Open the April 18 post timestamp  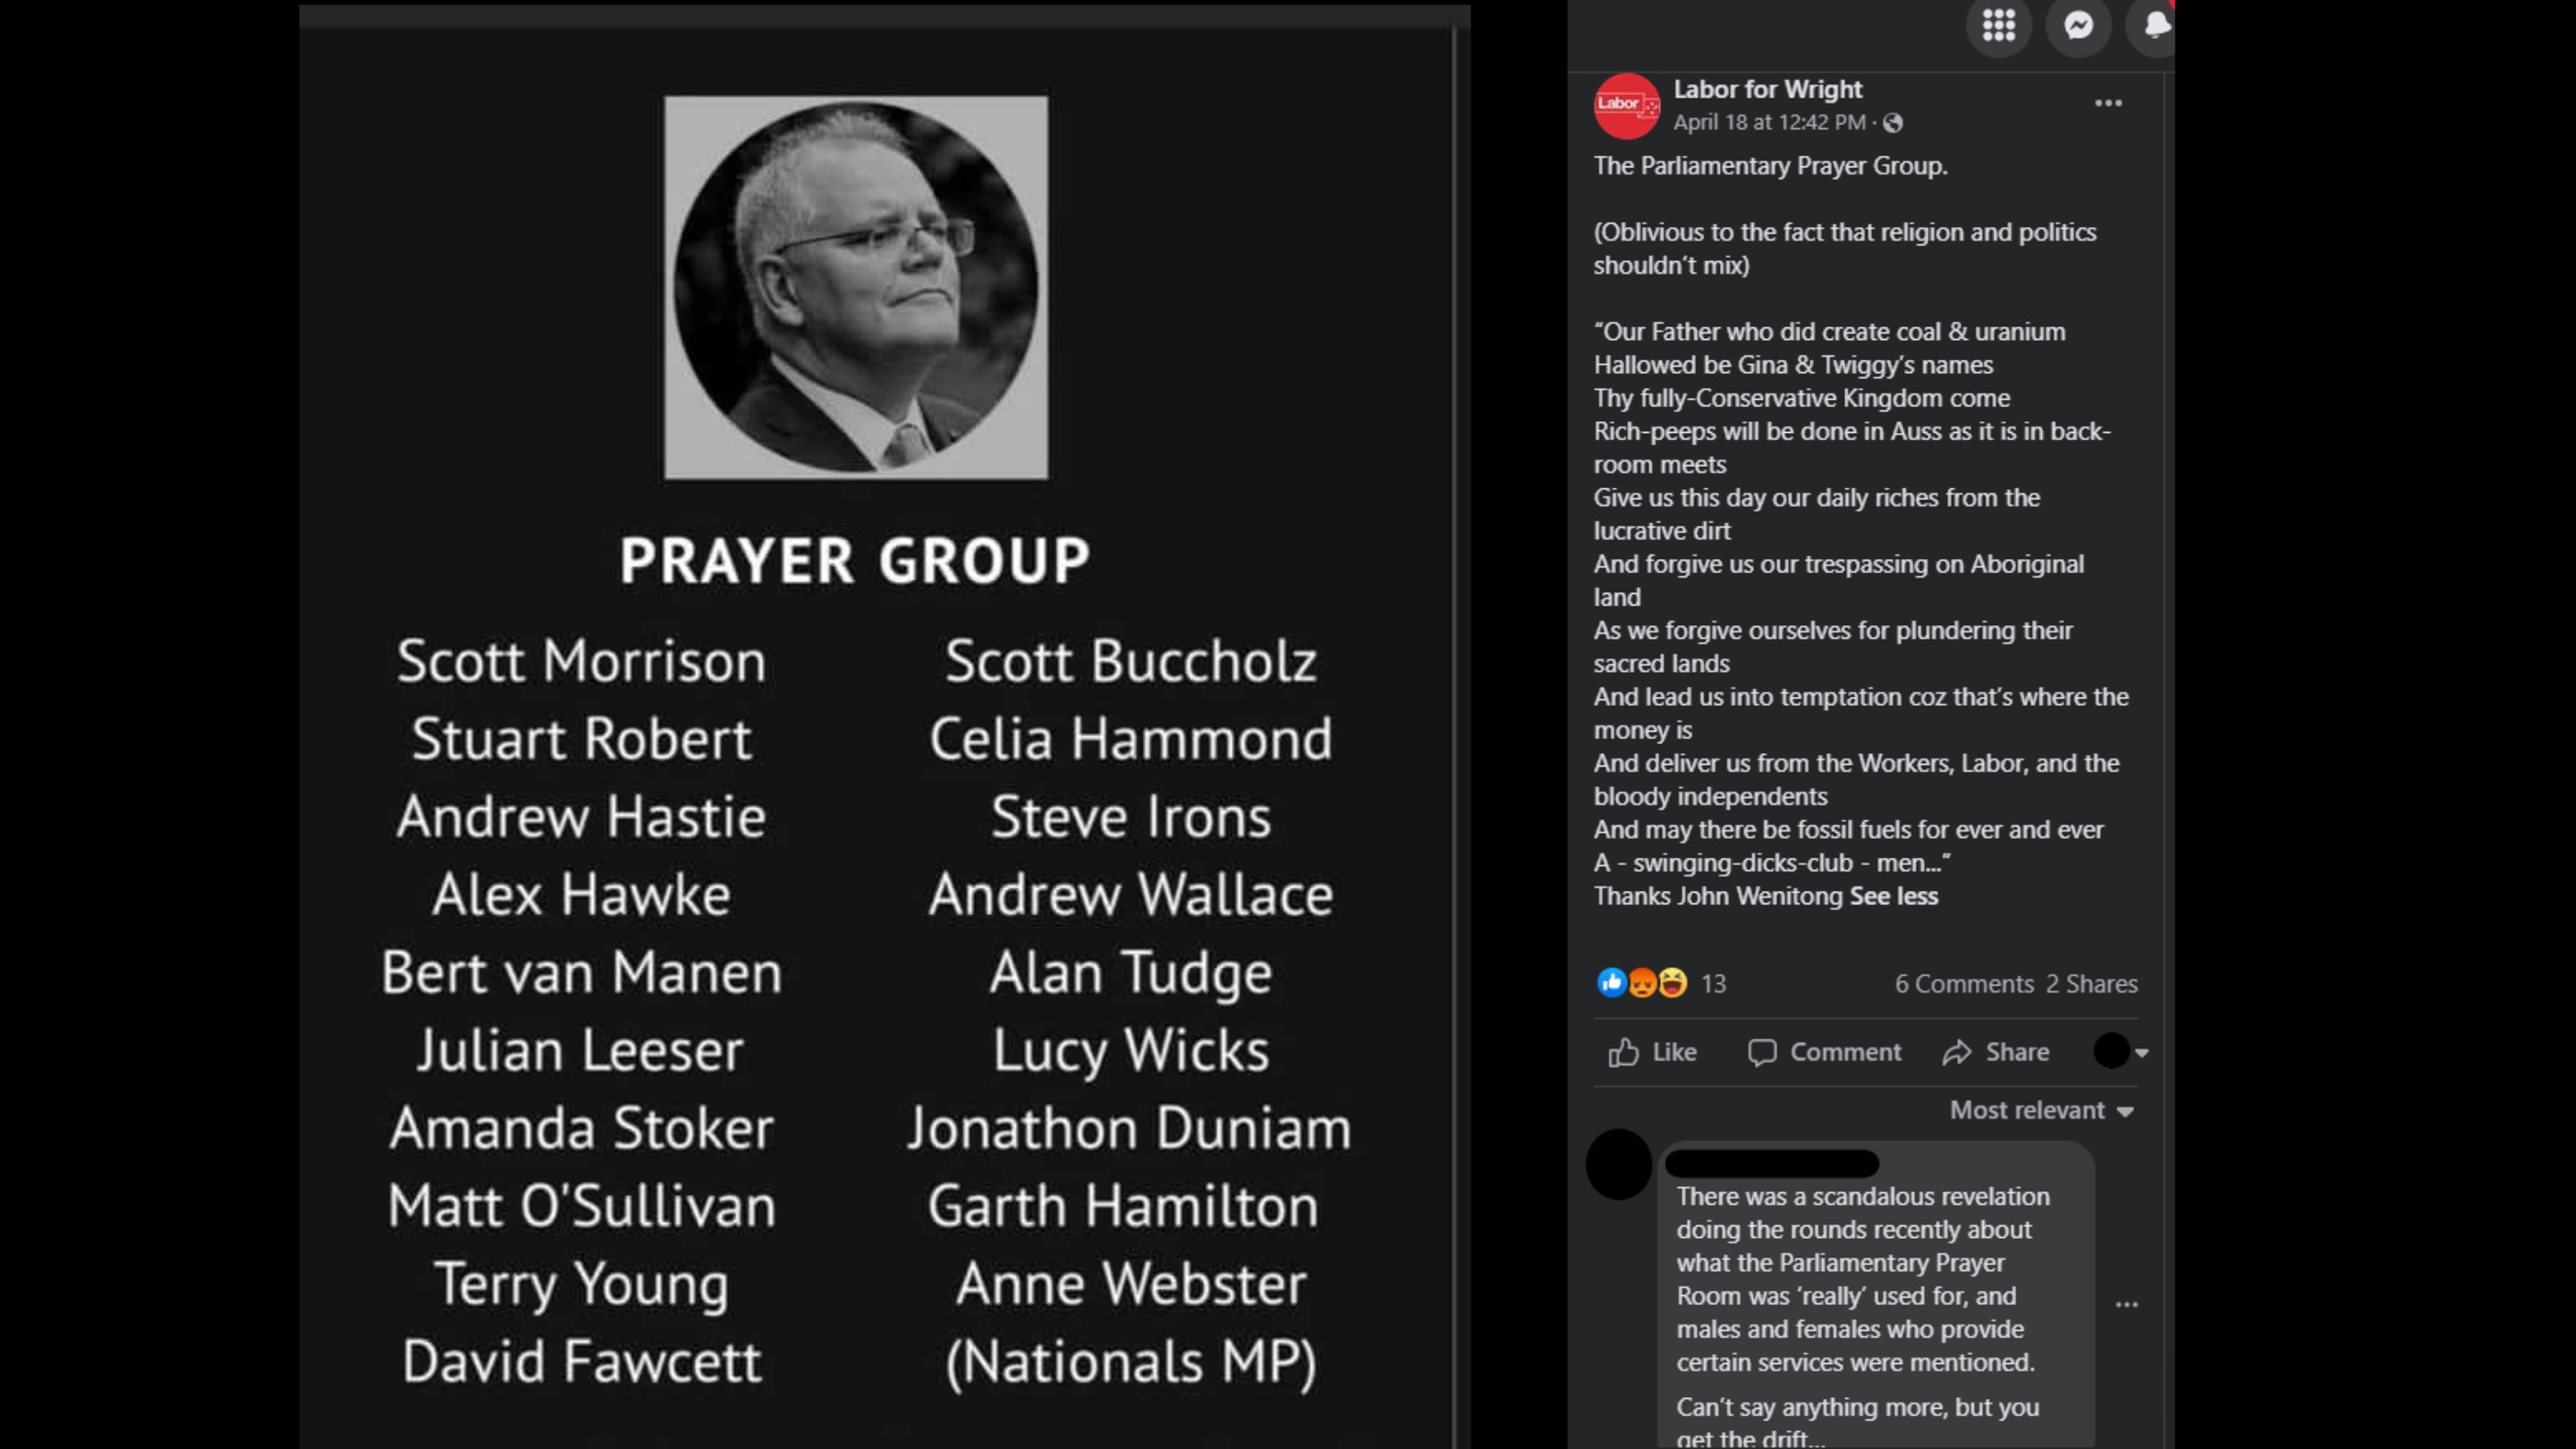coord(1769,122)
